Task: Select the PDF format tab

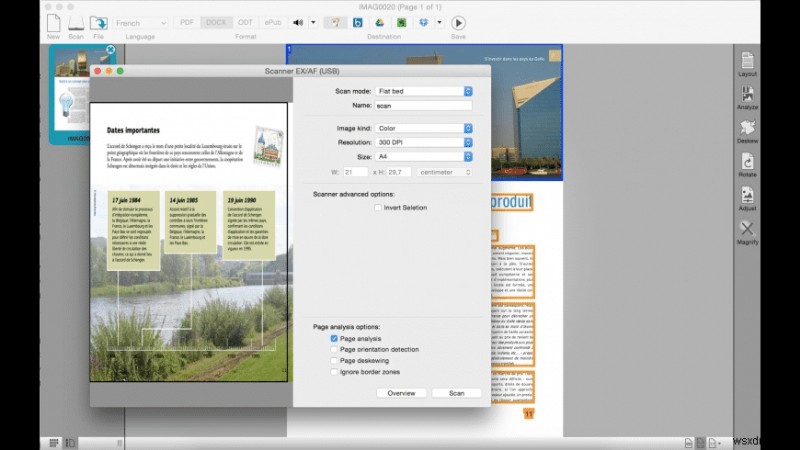Action: coord(187,22)
